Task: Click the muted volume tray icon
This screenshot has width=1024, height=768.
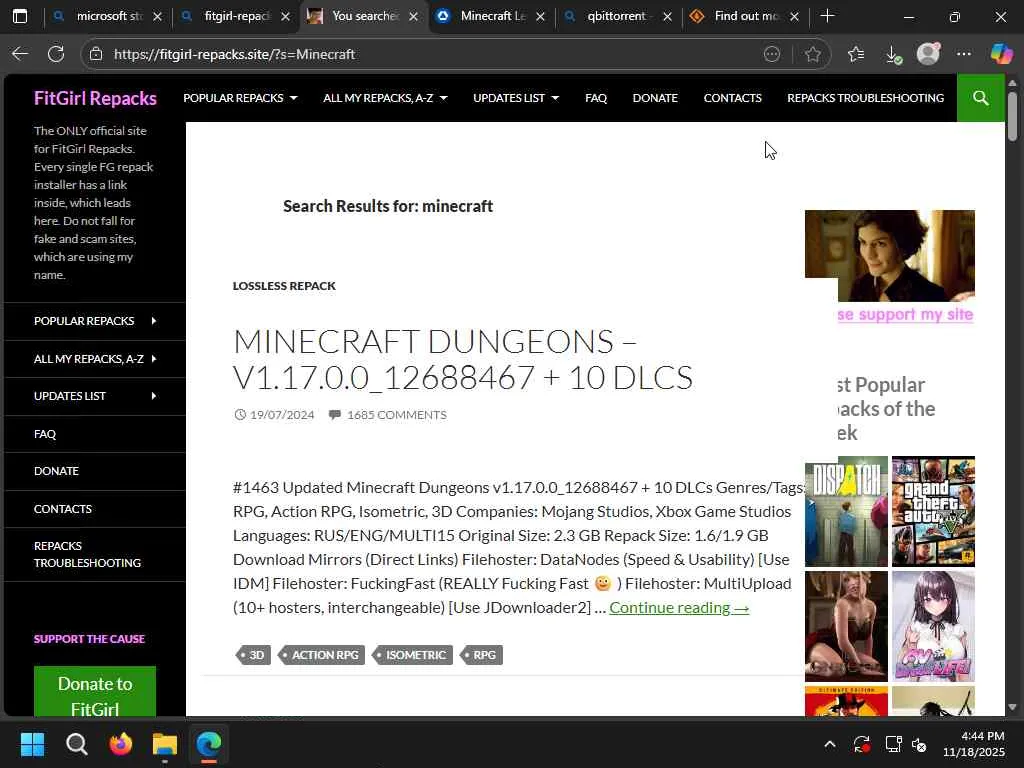Action: click(920, 744)
